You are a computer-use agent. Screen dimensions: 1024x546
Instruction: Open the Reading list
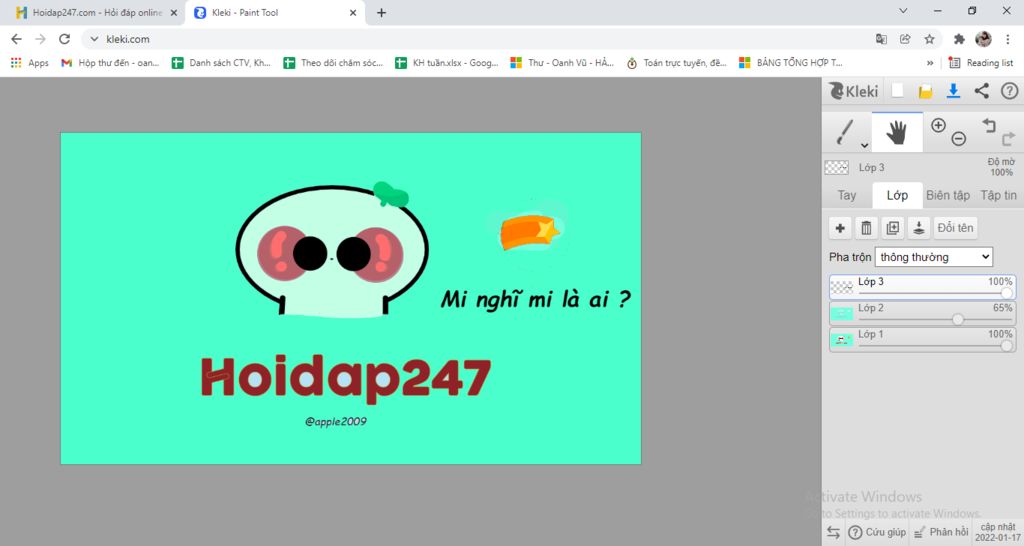point(981,63)
